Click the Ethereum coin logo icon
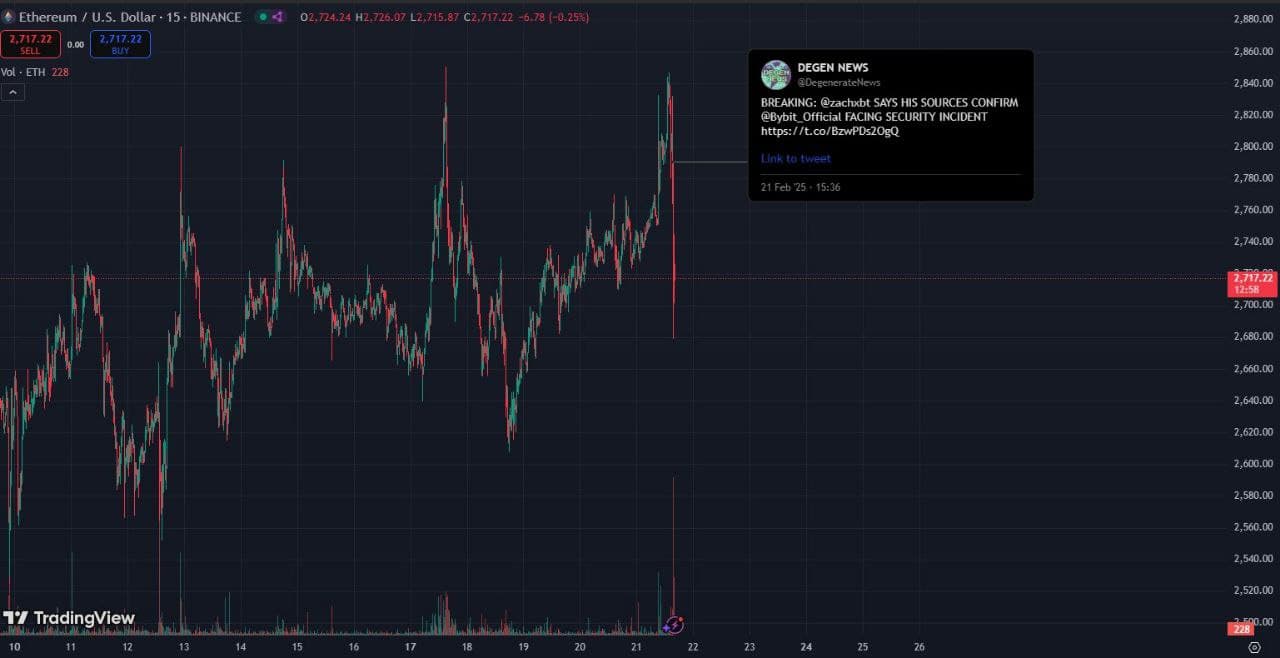Image resolution: width=1280 pixels, height=658 pixels. point(9,17)
